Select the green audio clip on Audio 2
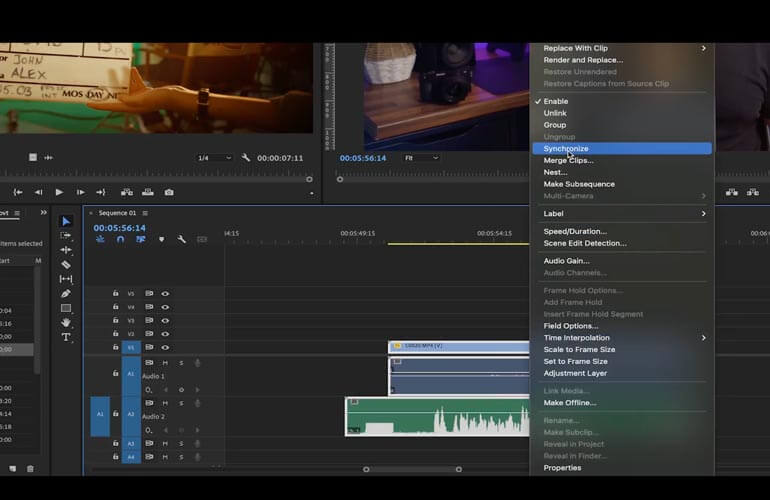 [438, 417]
